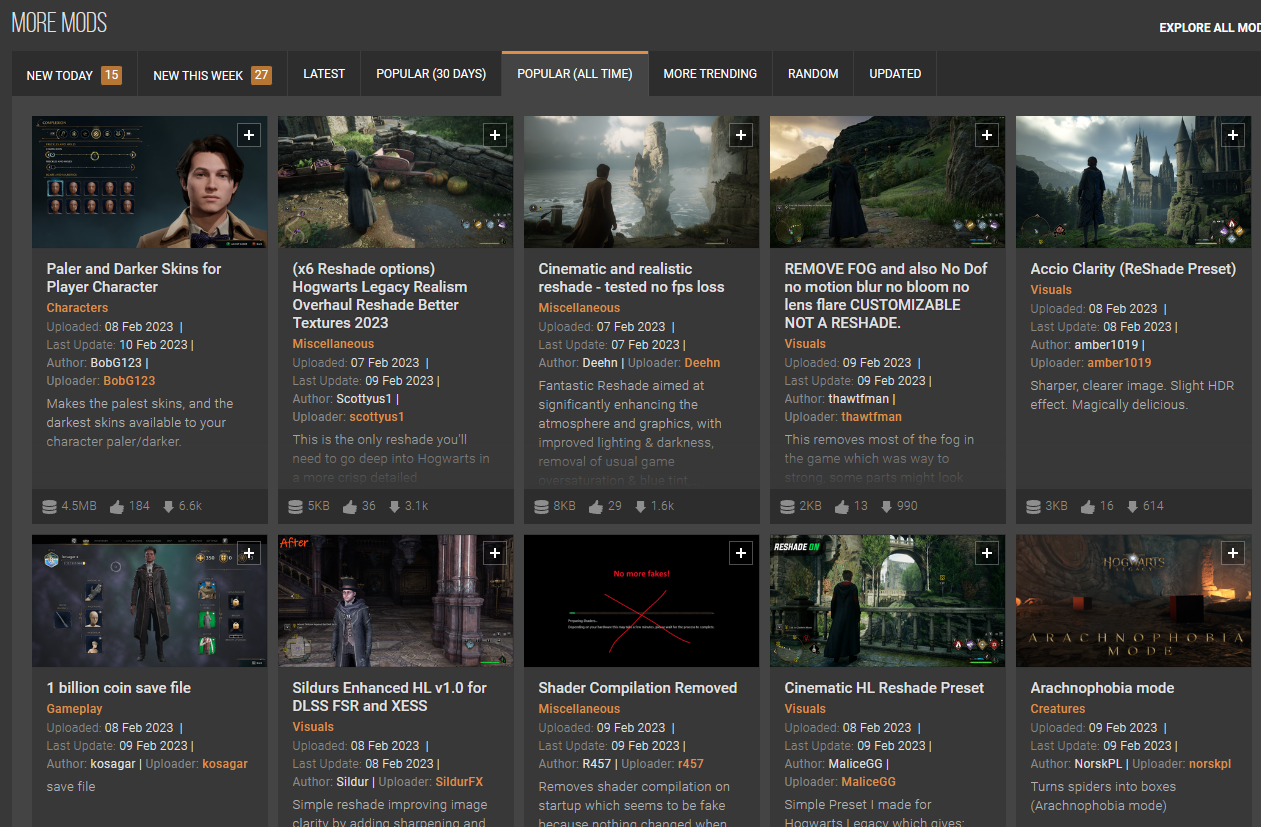
Task: Click plus icon on Arachnophobia mode thumbnail
Action: point(1233,554)
